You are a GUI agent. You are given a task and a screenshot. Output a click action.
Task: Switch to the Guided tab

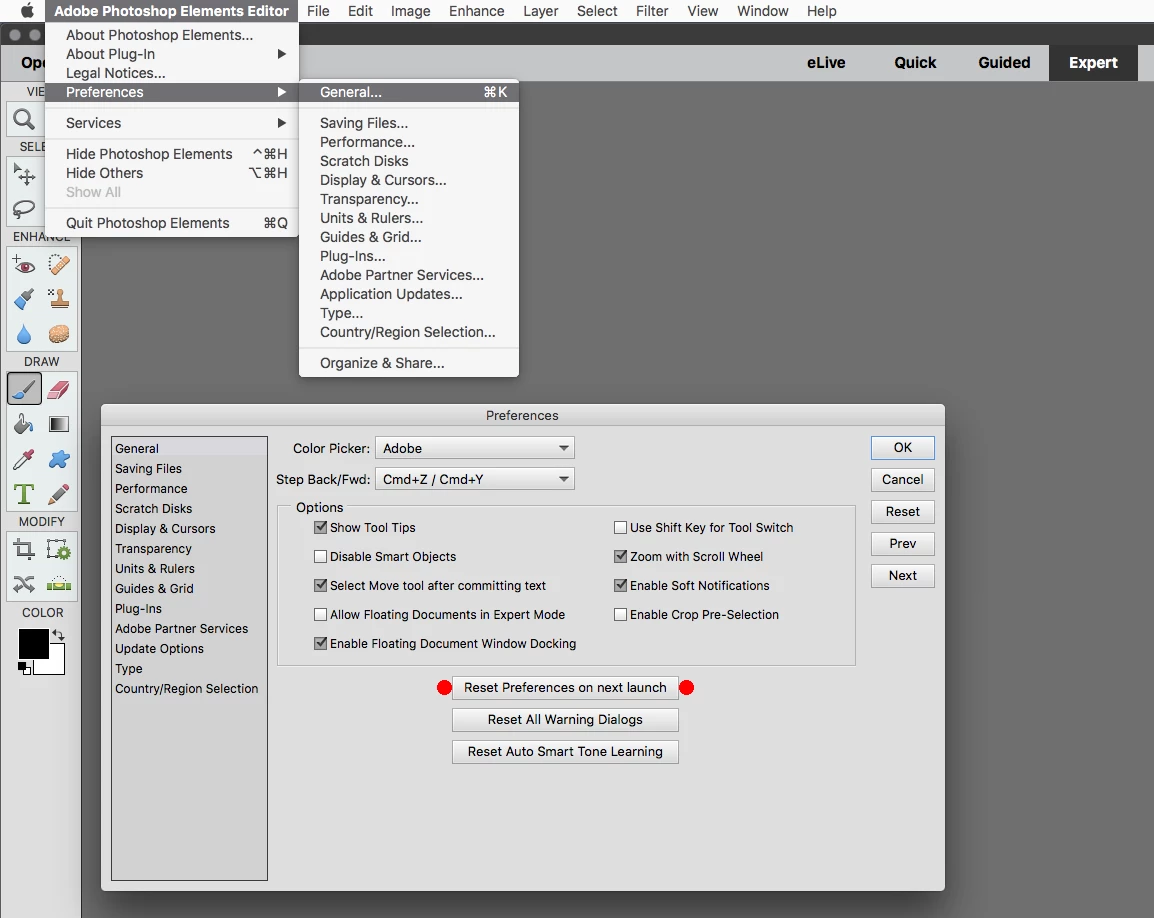pyautogui.click(x=1004, y=63)
